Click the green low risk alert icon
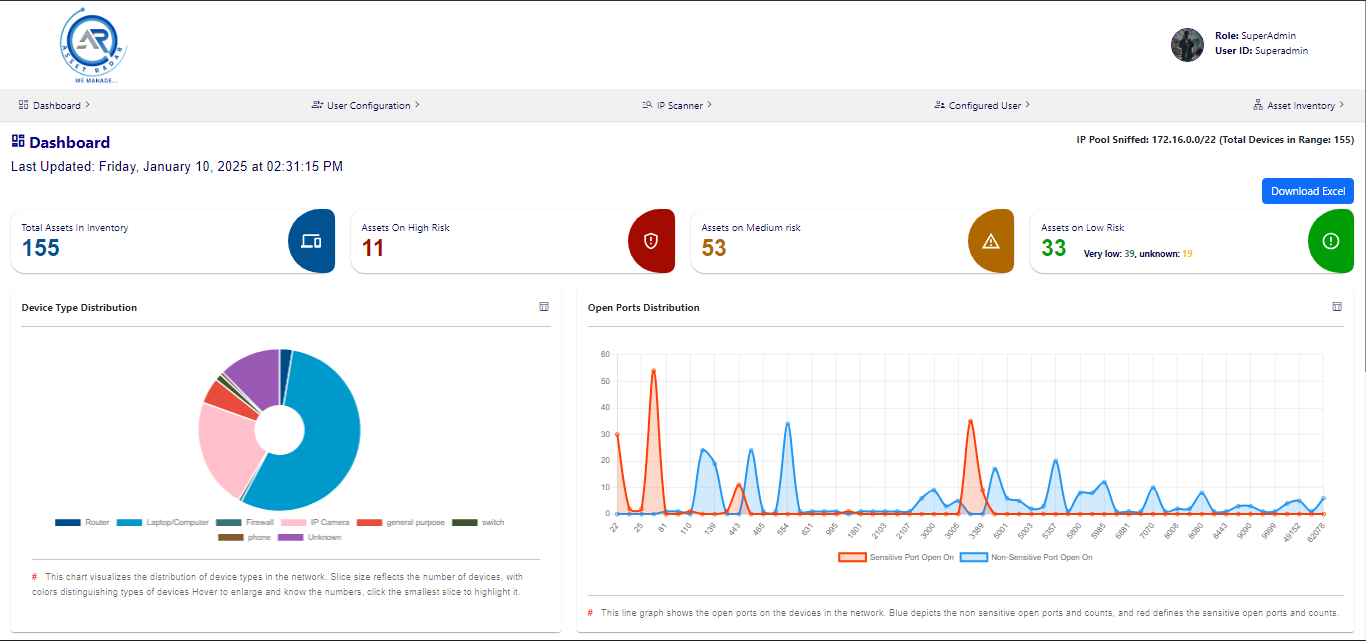 tap(1331, 241)
